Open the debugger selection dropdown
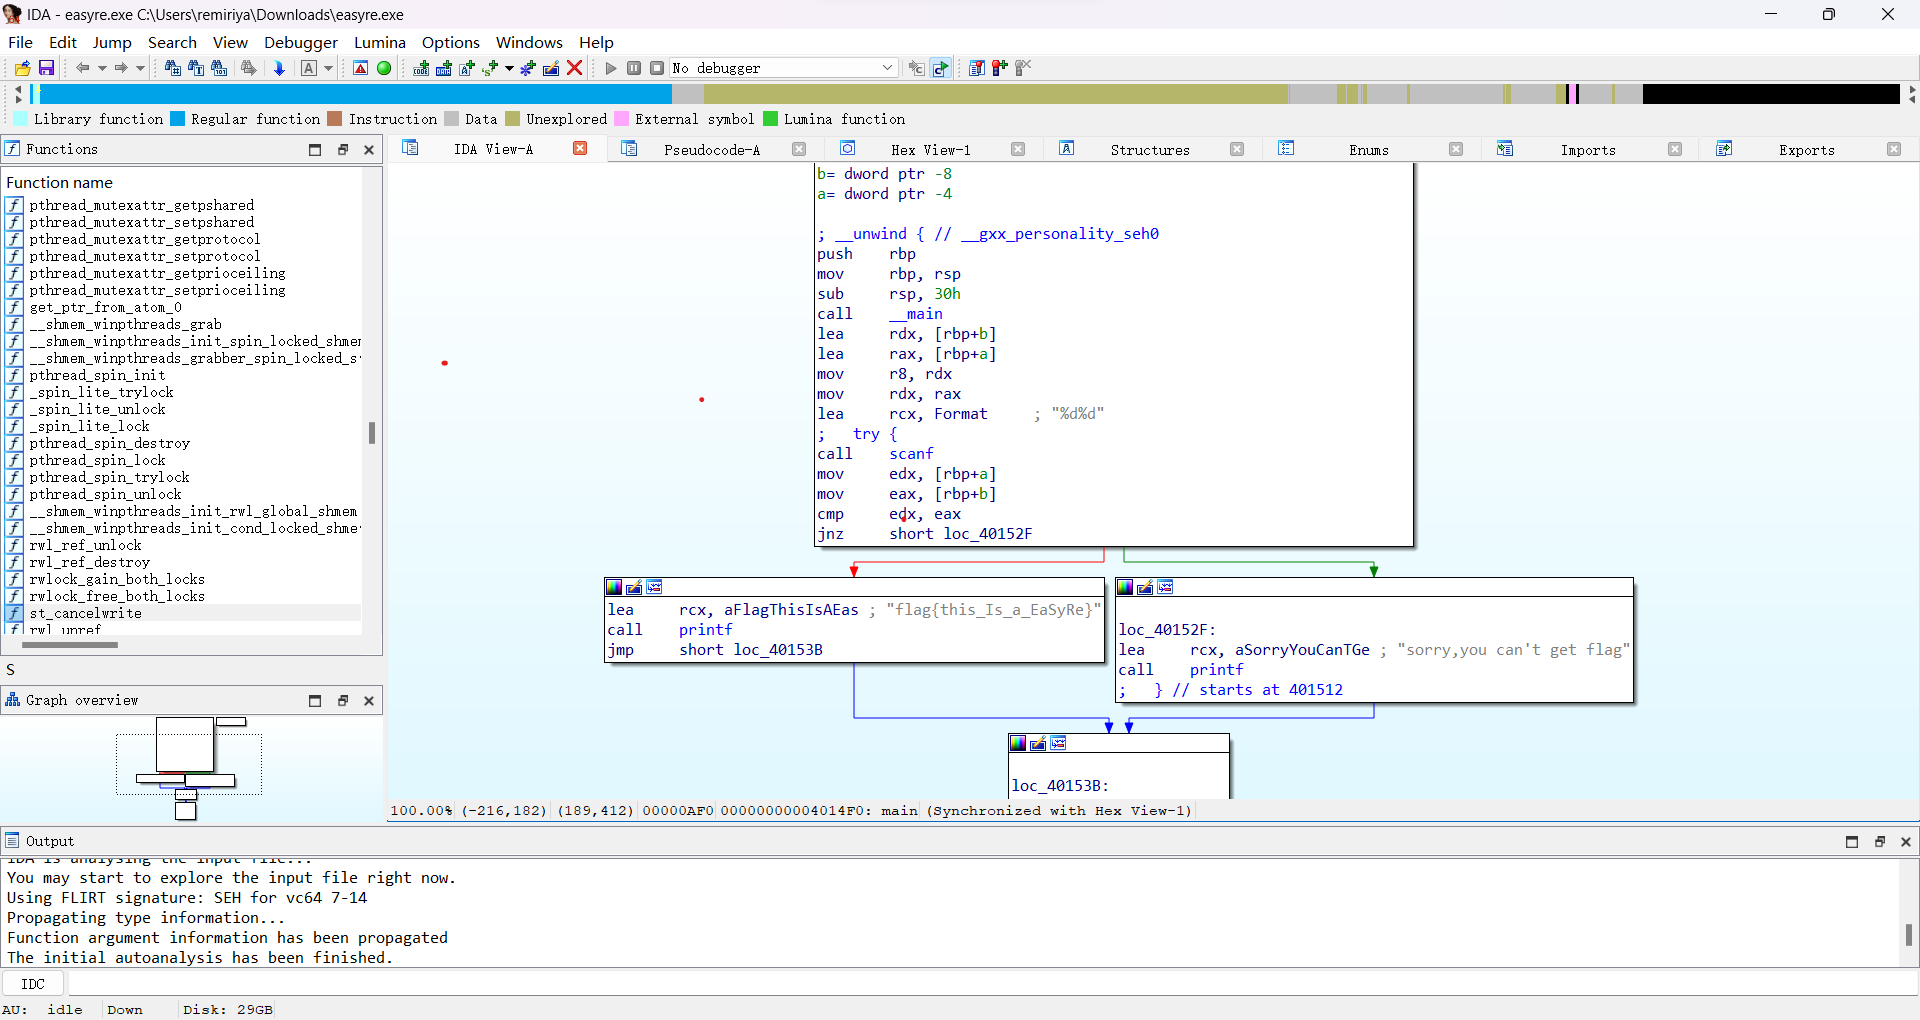 887,68
